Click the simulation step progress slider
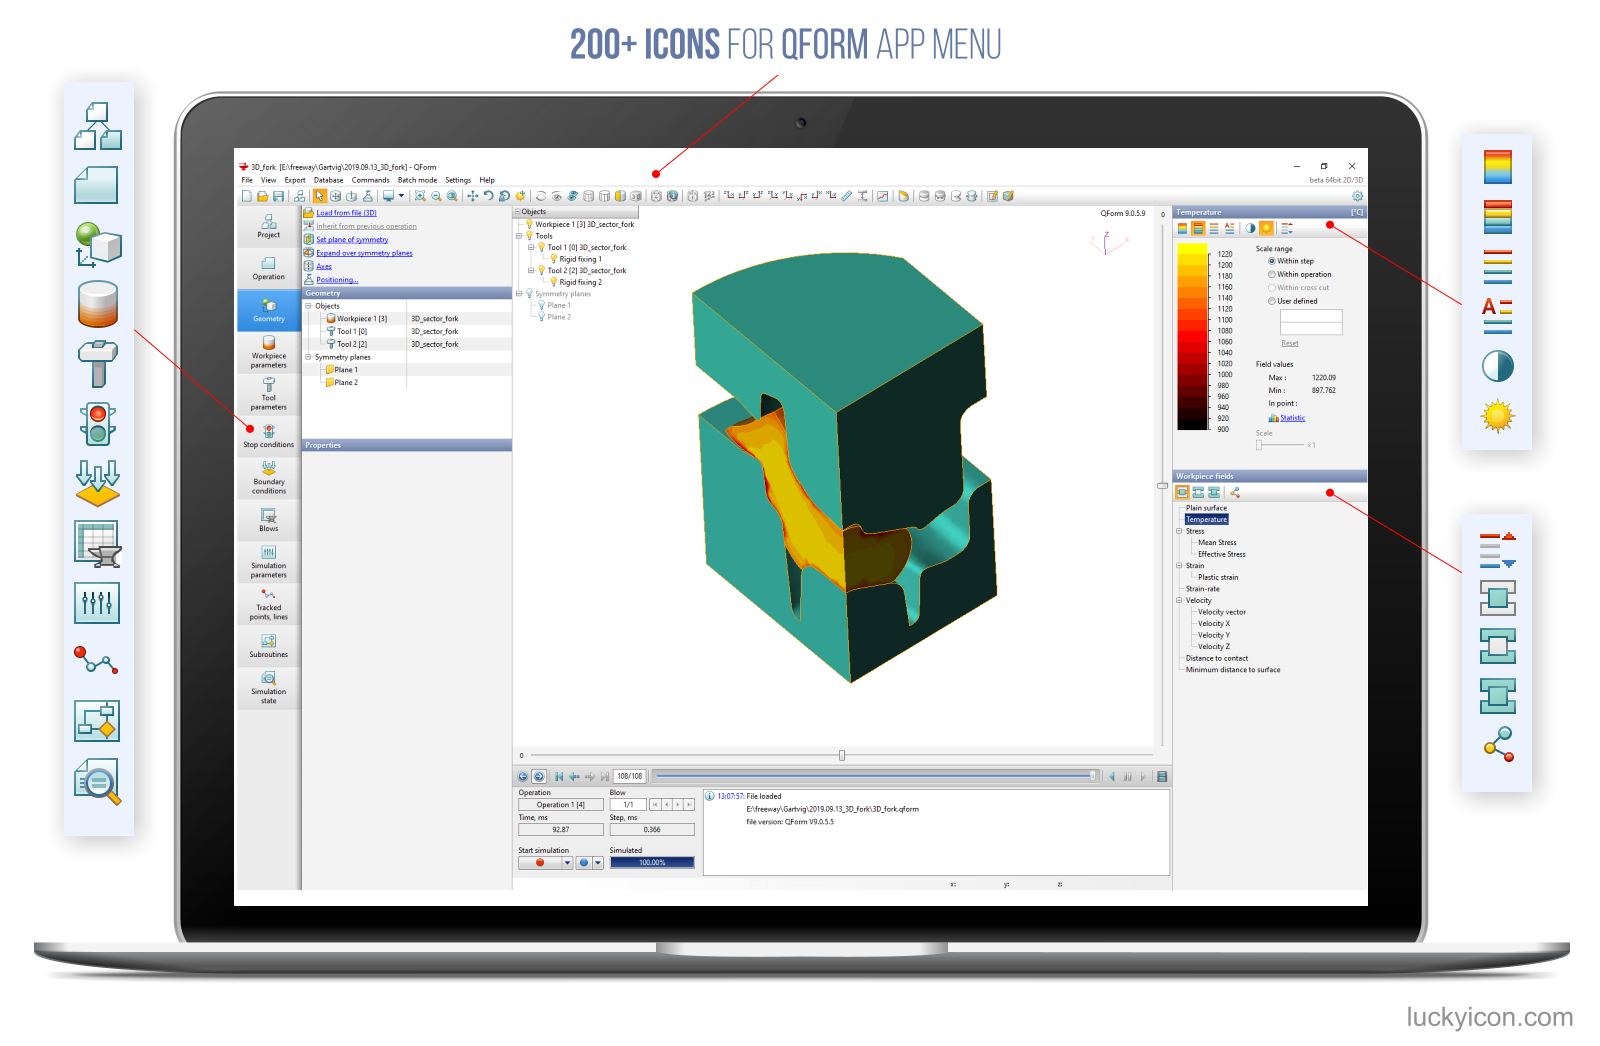This screenshot has width=1600, height=1046. coord(875,776)
